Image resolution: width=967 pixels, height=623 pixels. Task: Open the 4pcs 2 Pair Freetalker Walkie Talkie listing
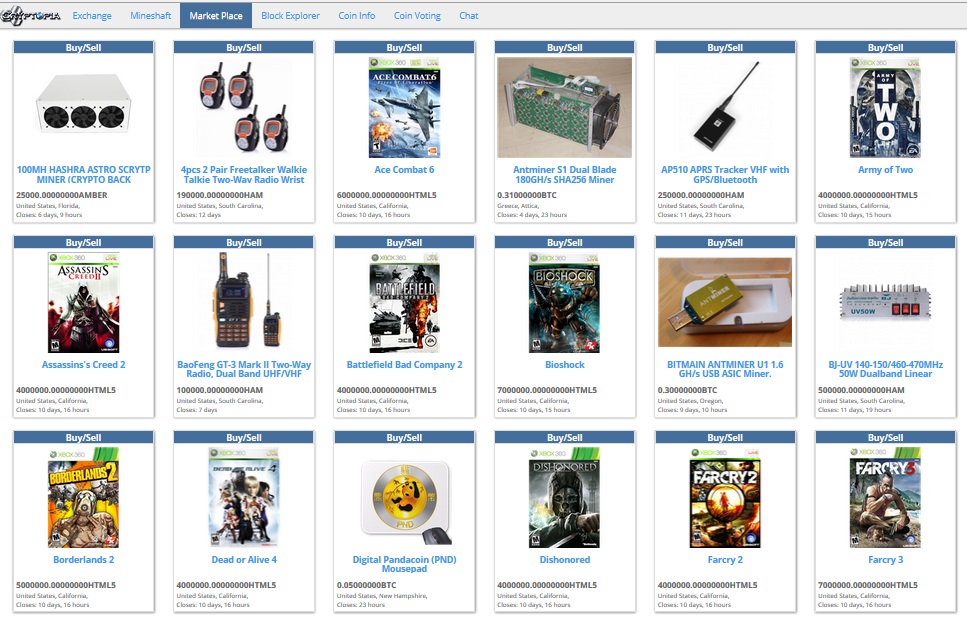(x=244, y=175)
